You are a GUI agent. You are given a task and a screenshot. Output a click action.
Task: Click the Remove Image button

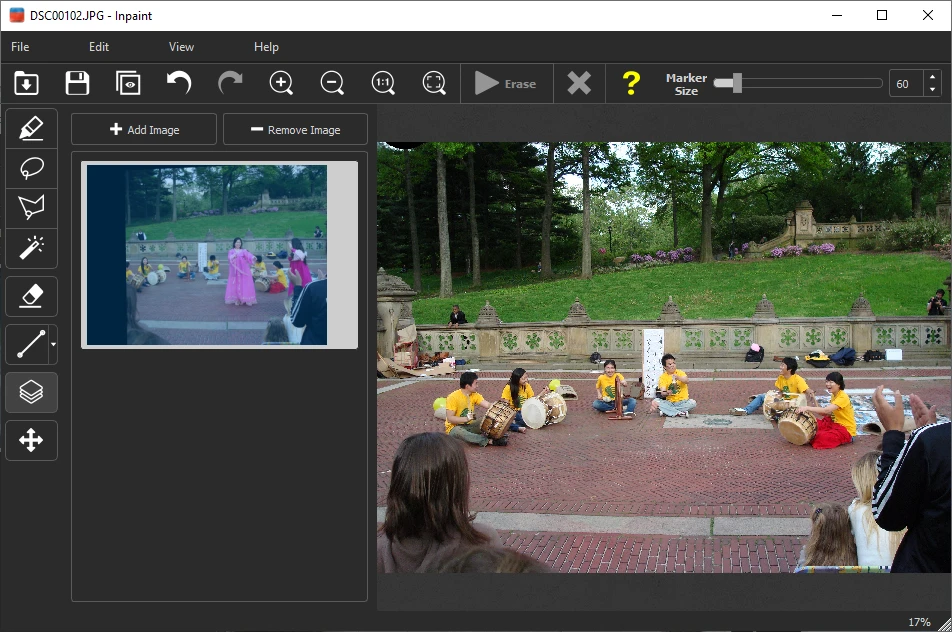tap(295, 130)
